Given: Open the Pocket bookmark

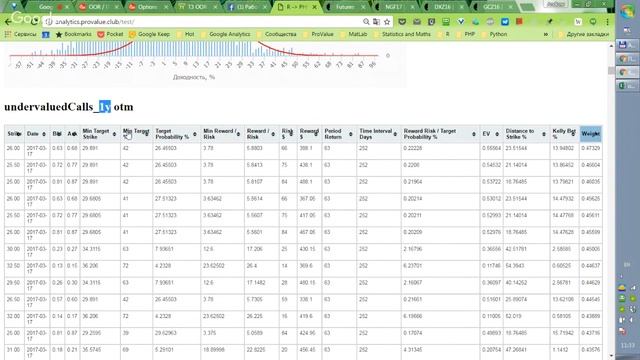Looking at the screenshot, I should 110,34.
